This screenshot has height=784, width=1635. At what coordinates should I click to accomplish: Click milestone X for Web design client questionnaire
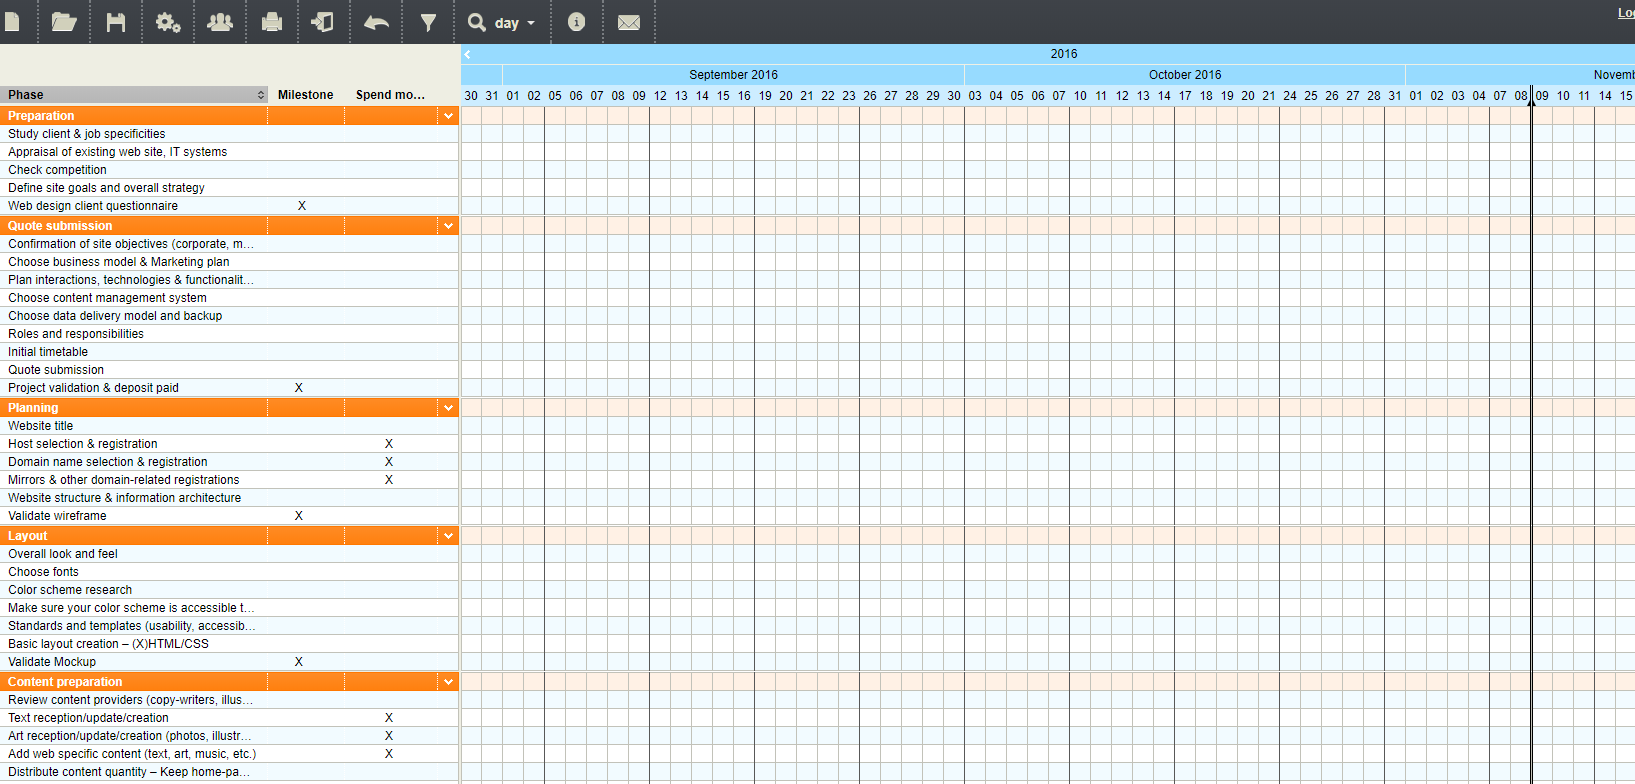point(302,206)
